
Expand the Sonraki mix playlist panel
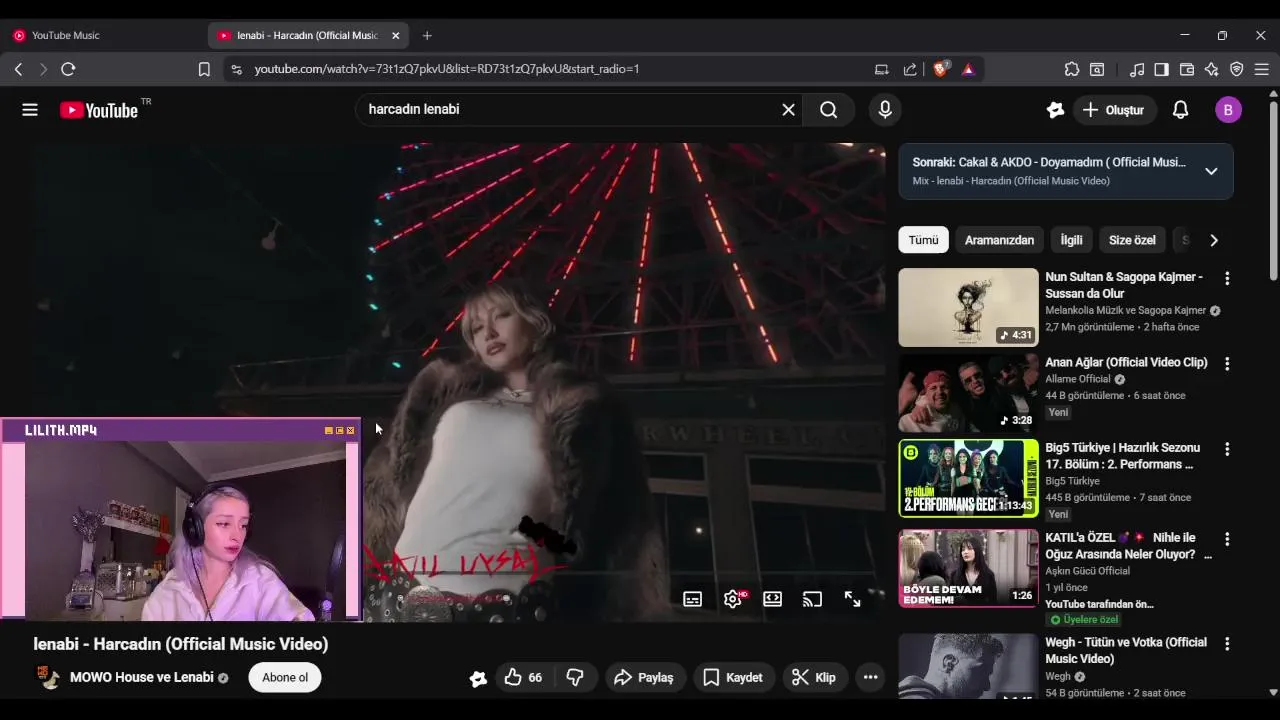pyautogui.click(x=1211, y=171)
